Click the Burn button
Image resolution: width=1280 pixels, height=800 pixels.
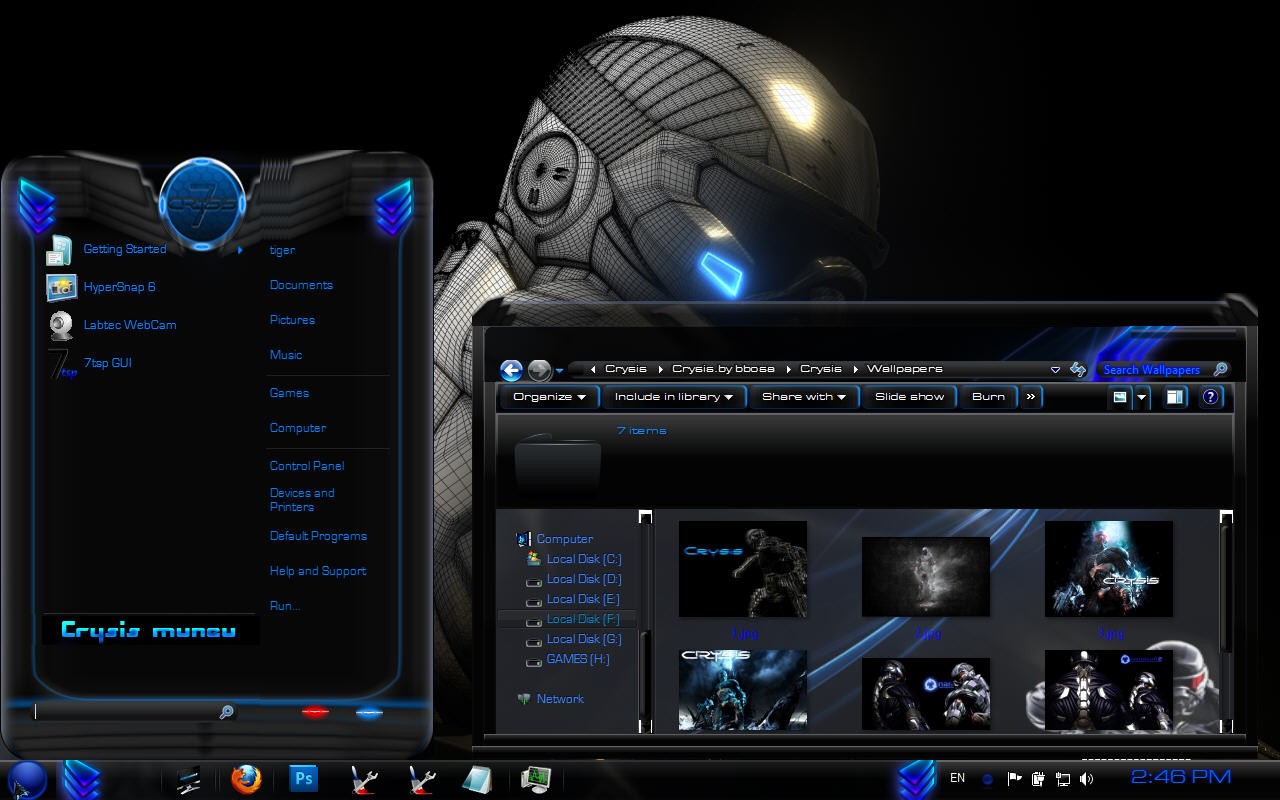[988, 397]
